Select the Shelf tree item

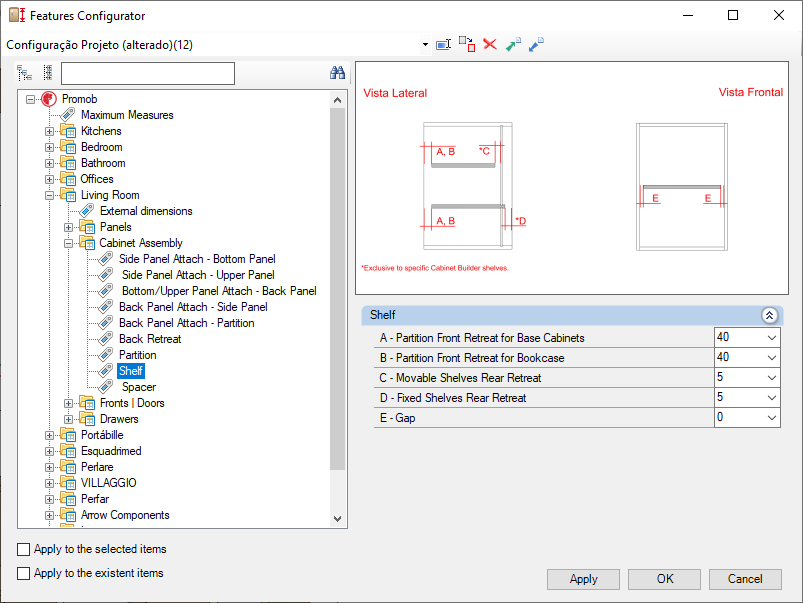pyautogui.click(x=131, y=371)
